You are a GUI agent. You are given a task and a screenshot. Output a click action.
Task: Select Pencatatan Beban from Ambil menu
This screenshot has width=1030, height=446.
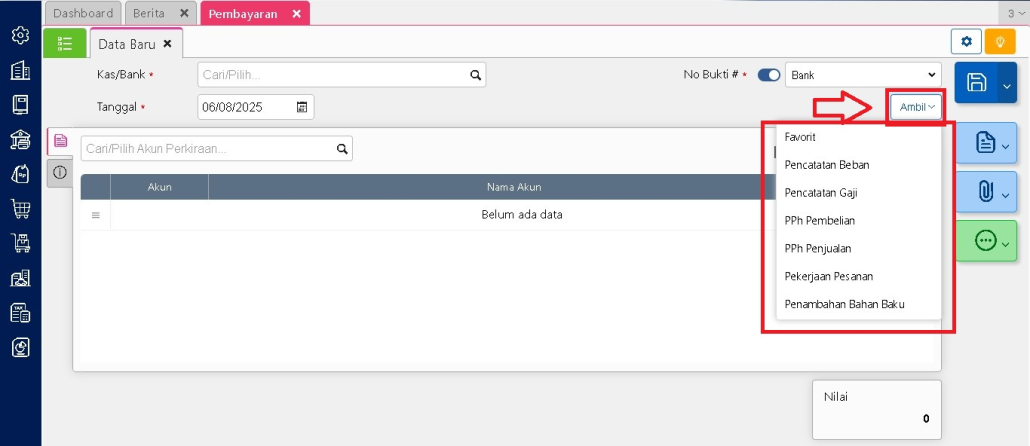click(826, 165)
